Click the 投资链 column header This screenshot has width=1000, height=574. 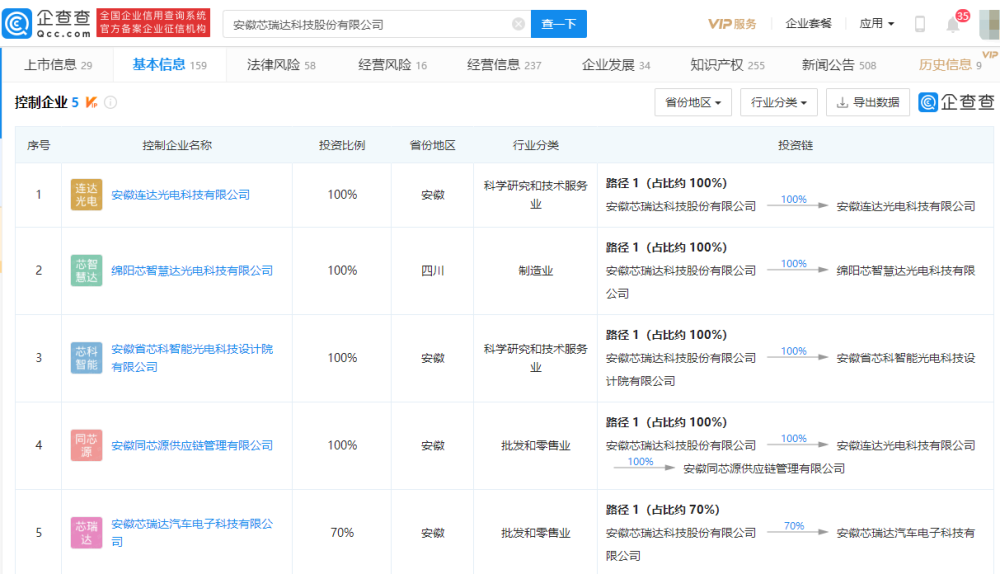point(795,145)
